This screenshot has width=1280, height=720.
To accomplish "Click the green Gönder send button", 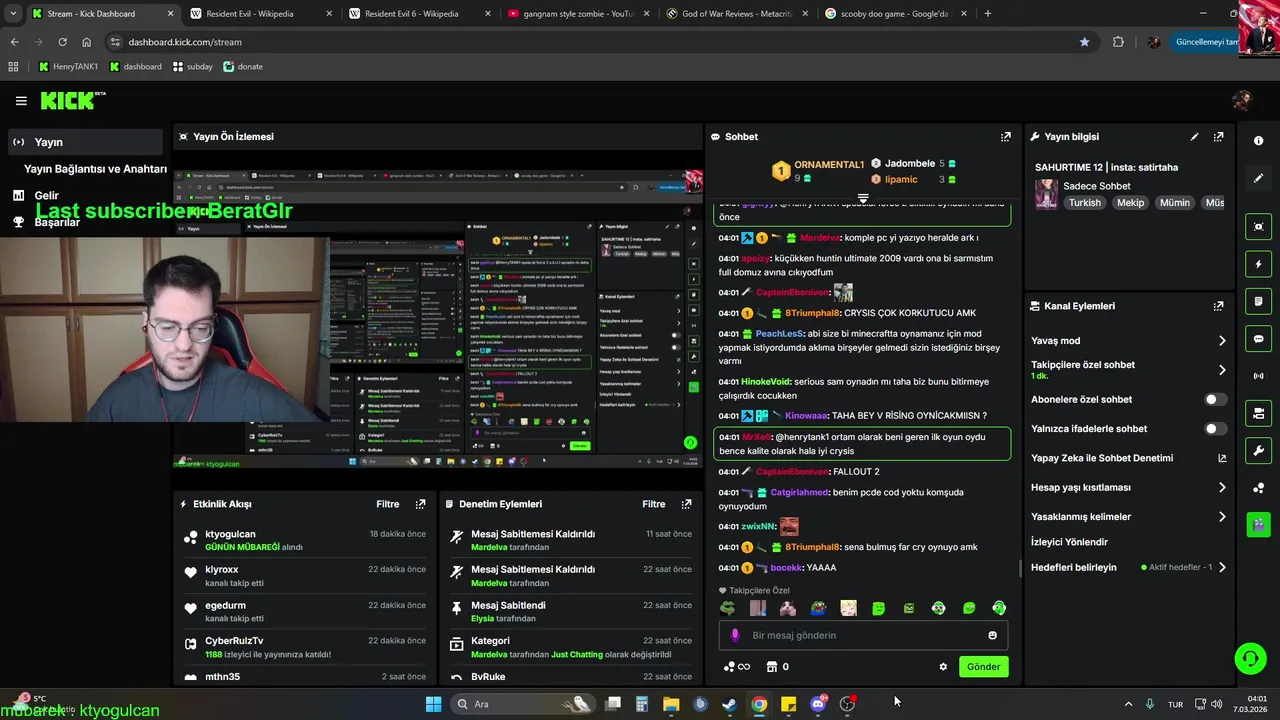I will click(983, 667).
